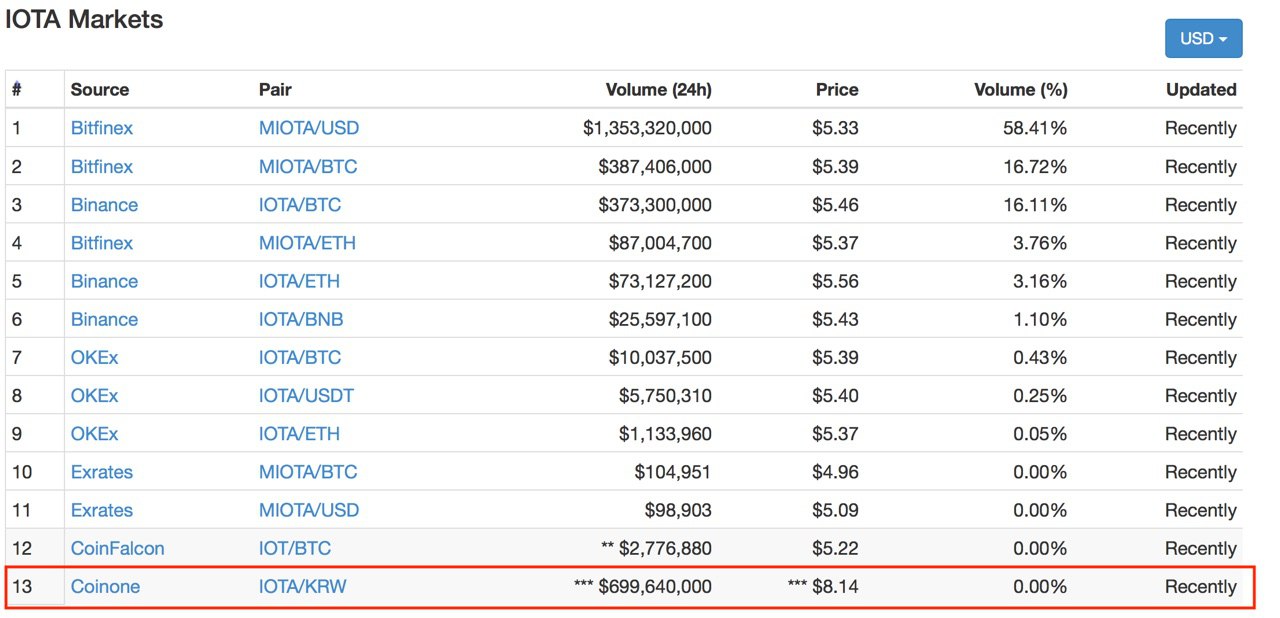Open Exrates link in row 11
Screen dimensions: 1280x618
point(101,510)
